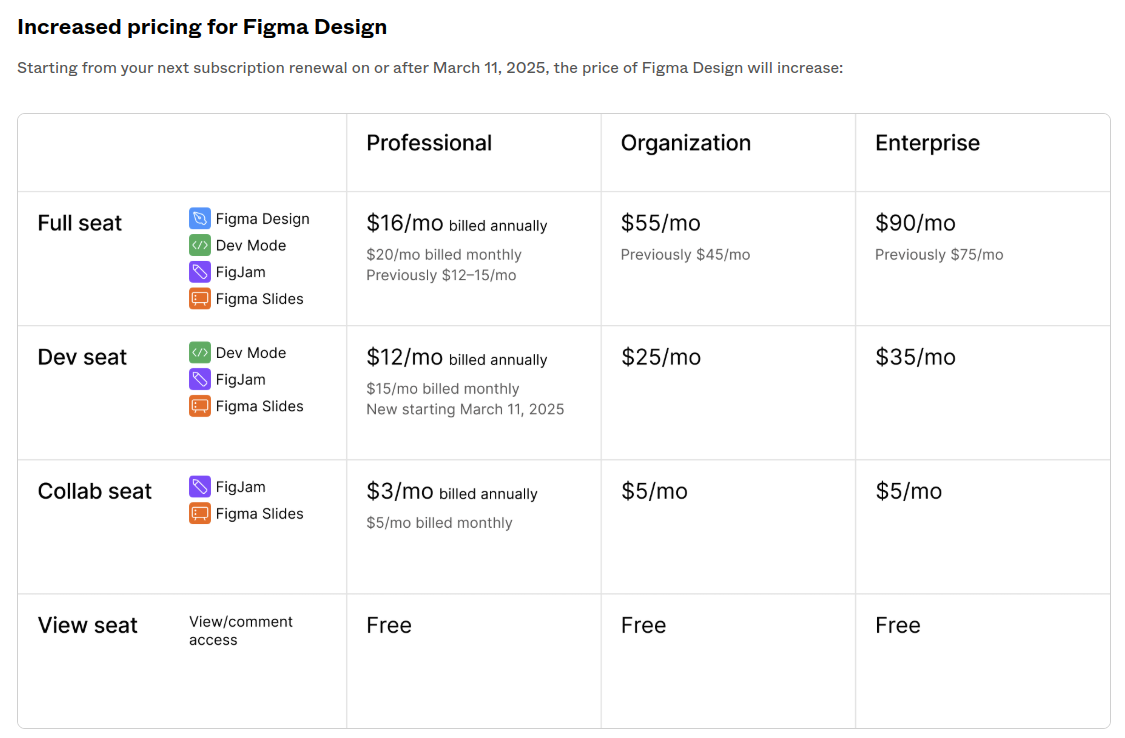This screenshot has height=738, width=1125.
Task: Click the $90/mo Enterprise Full seat price
Action: [x=915, y=223]
